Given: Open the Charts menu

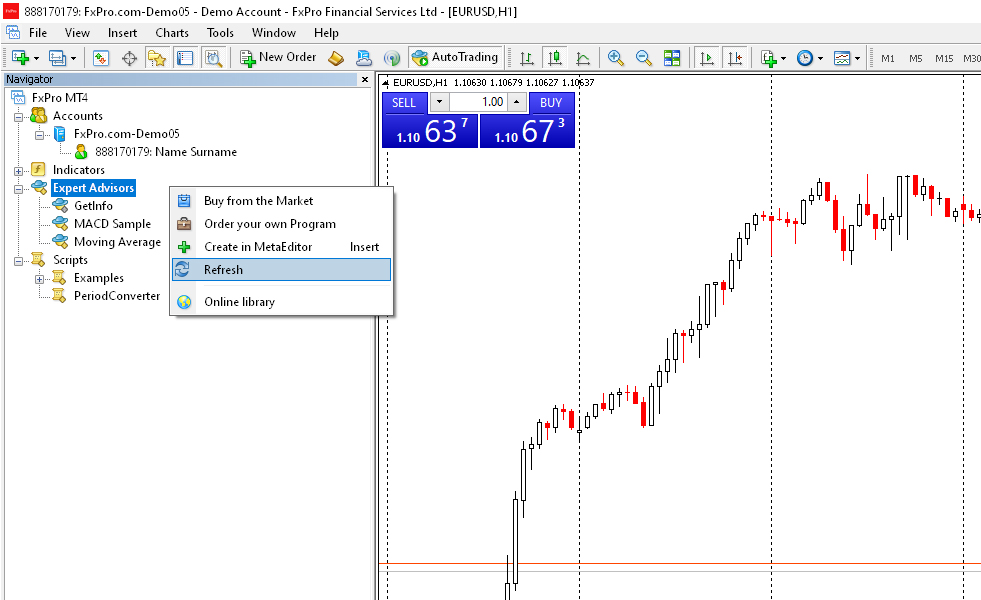Looking at the screenshot, I should pos(172,33).
